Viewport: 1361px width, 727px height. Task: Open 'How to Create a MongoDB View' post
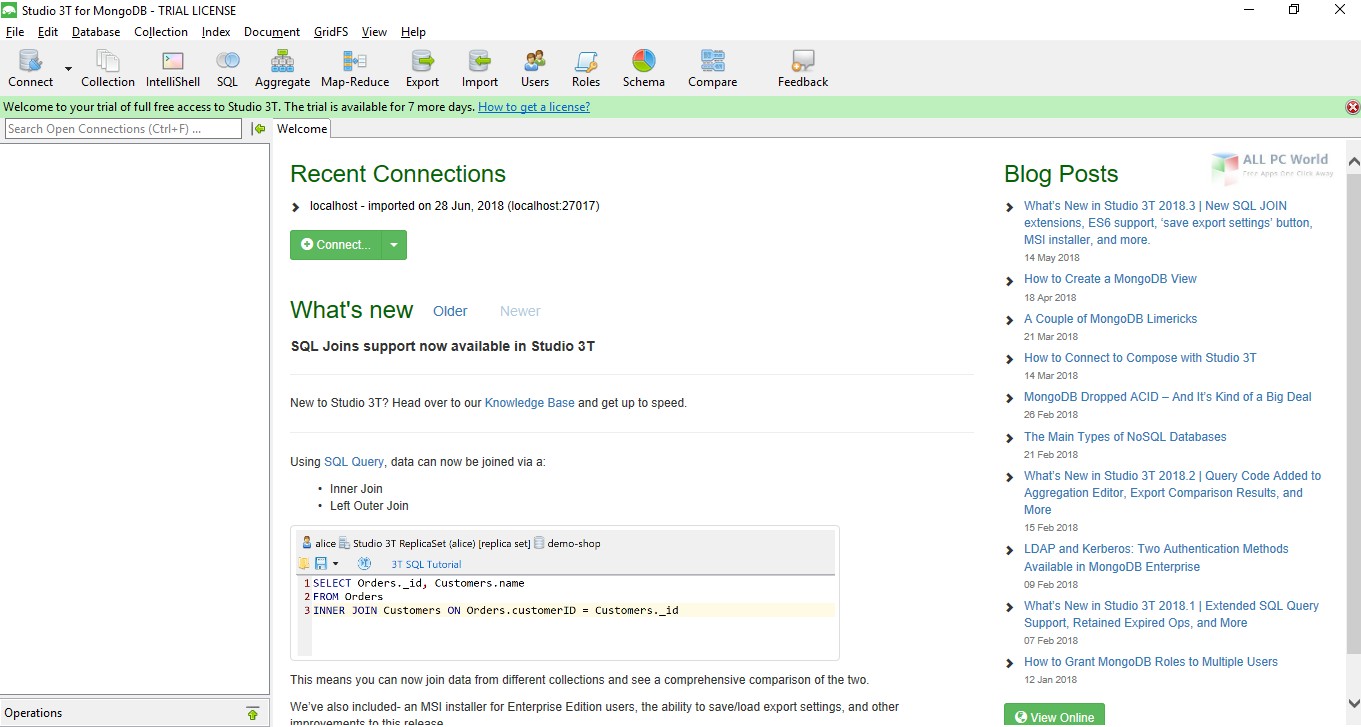[x=1110, y=279]
